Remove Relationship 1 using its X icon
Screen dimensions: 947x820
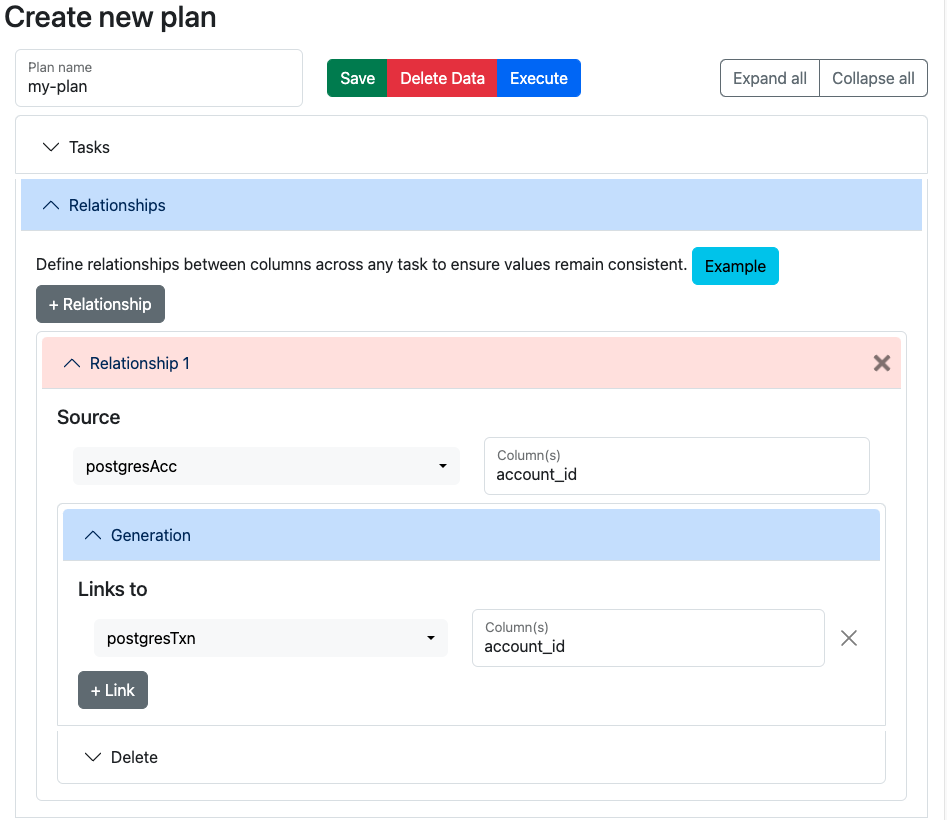tap(881, 363)
